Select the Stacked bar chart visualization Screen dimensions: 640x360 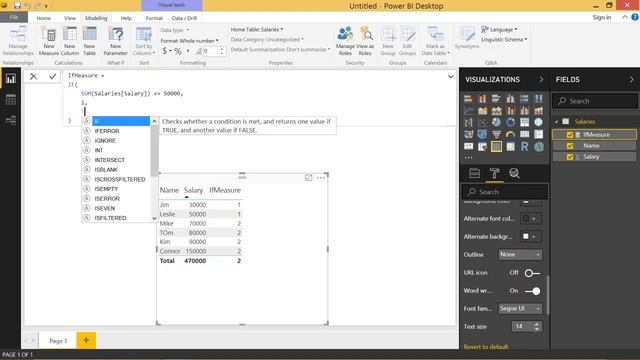click(x=468, y=98)
